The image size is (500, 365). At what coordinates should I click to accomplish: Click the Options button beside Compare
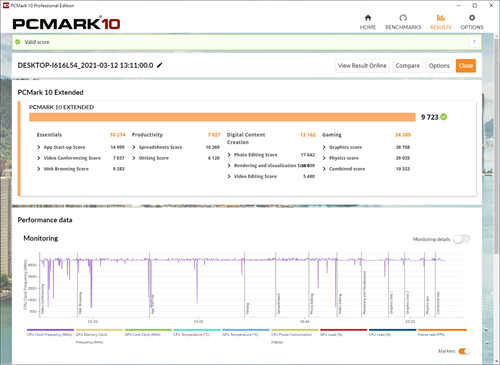coord(439,66)
